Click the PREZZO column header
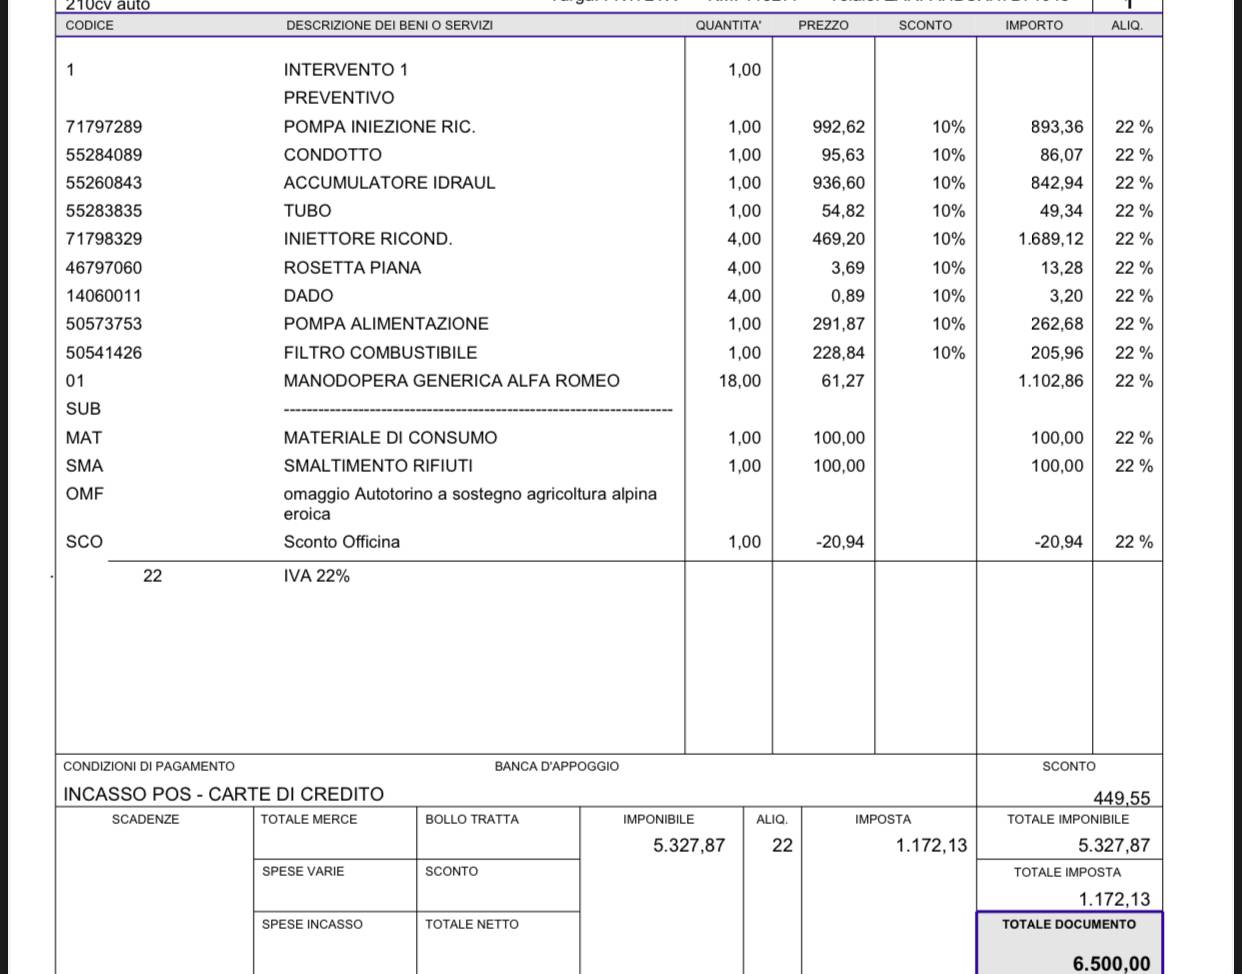 click(823, 25)
